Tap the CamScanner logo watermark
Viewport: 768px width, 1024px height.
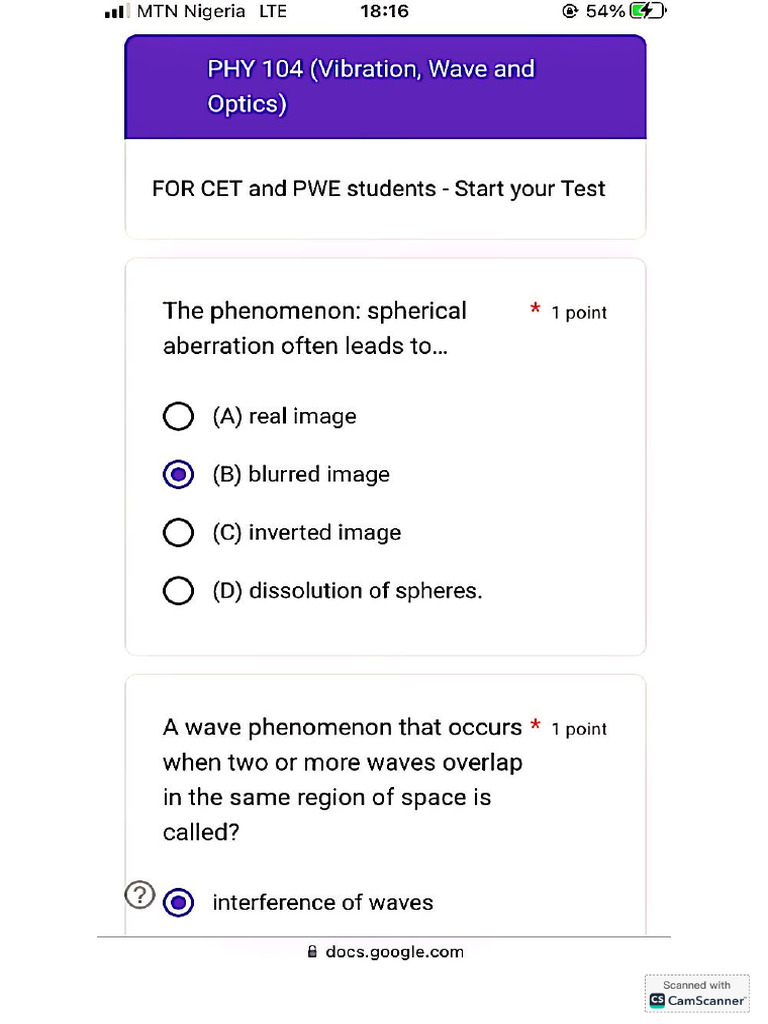(x=697, y=993)
